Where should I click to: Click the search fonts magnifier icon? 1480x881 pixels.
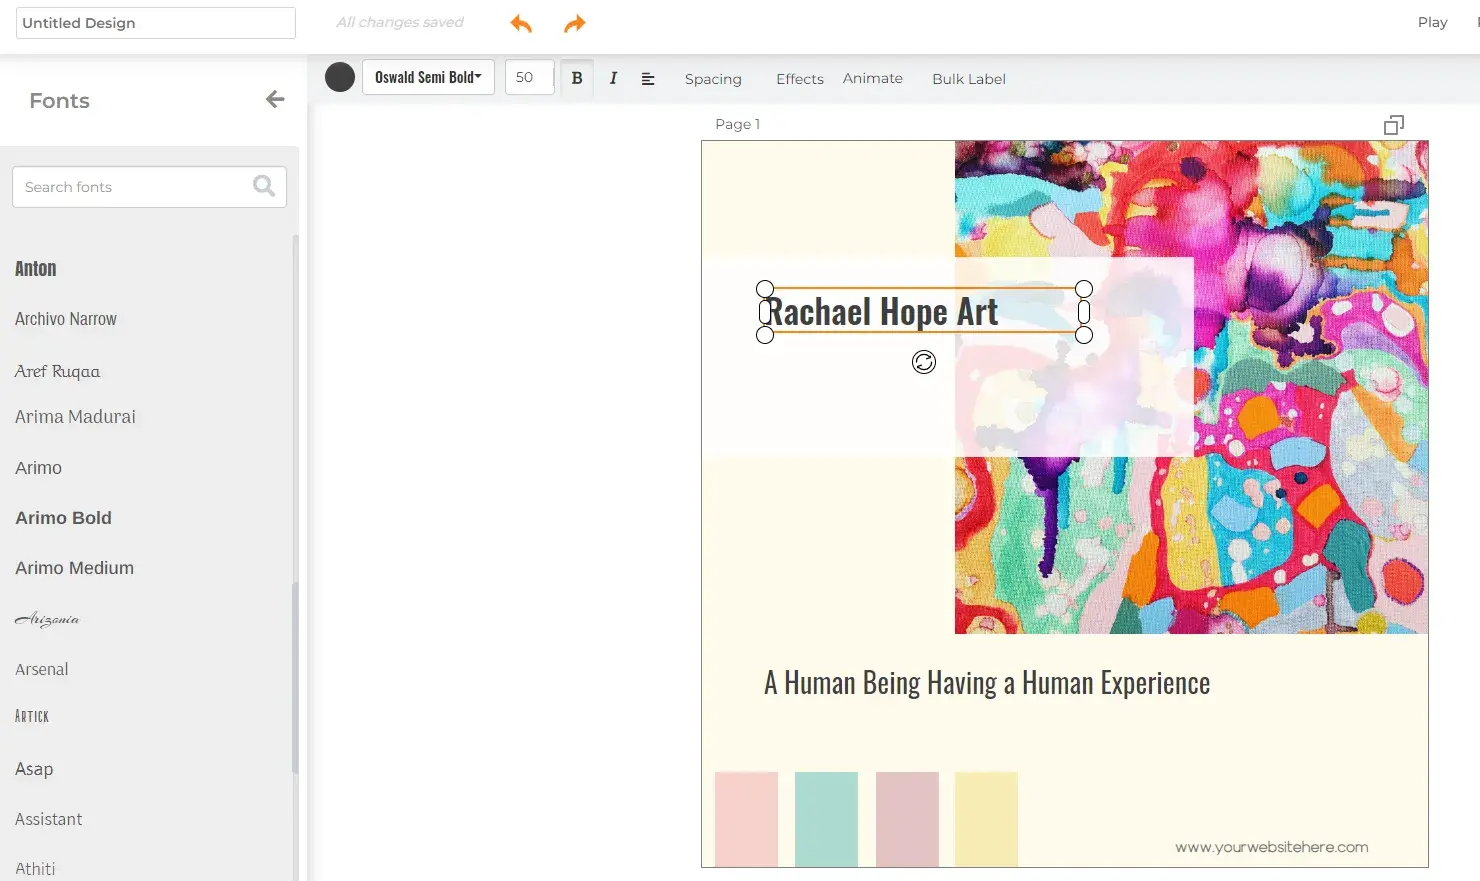click(264, 186)
